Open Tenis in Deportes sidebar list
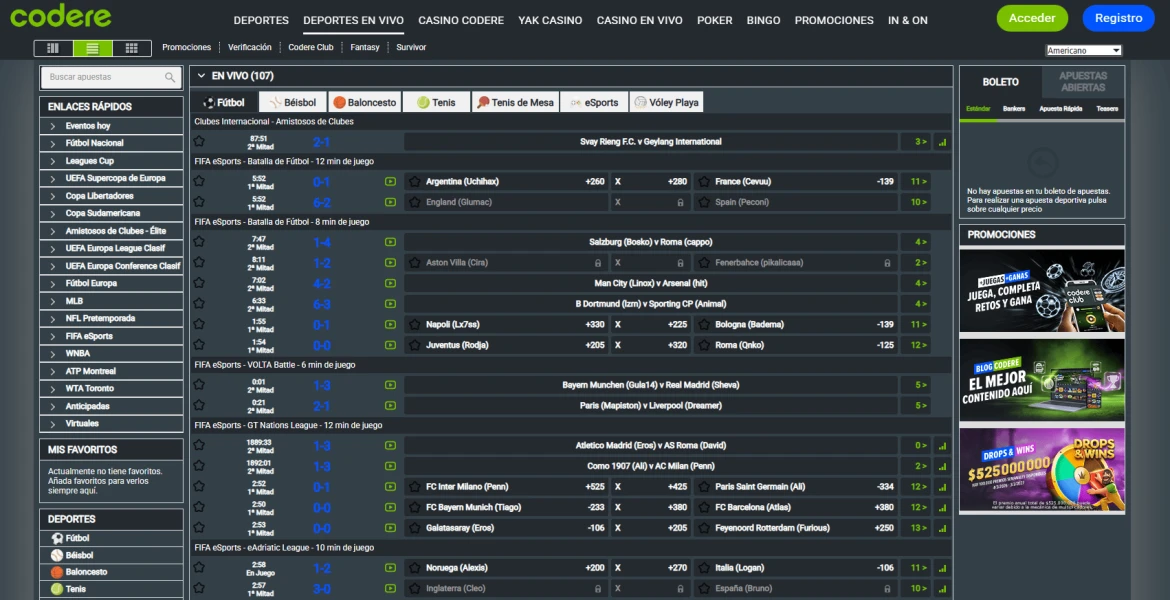 pyautogui.click(x=112, y=589)
